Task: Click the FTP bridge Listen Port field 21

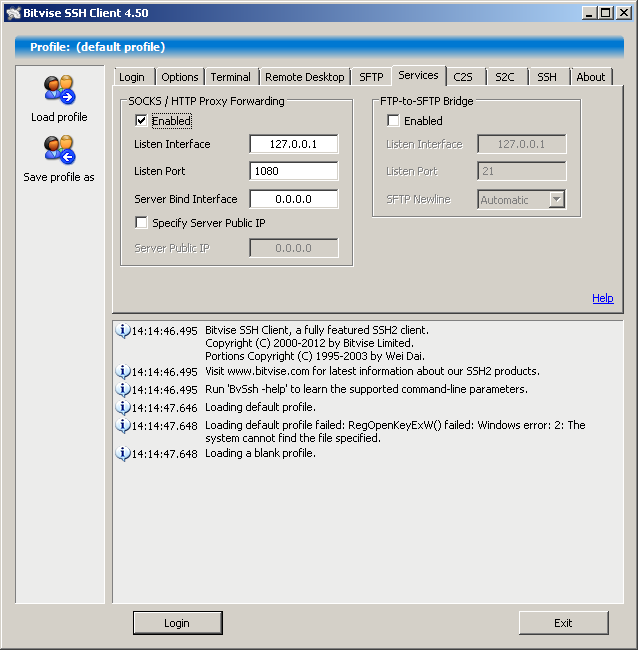Action: (522, 171)
